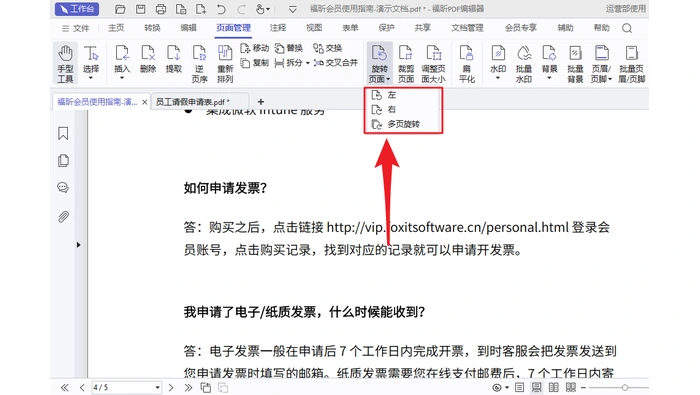Switch to the 注释 comment tab
The width and height of the screenshot is (700, 395).
click(278, 28)
